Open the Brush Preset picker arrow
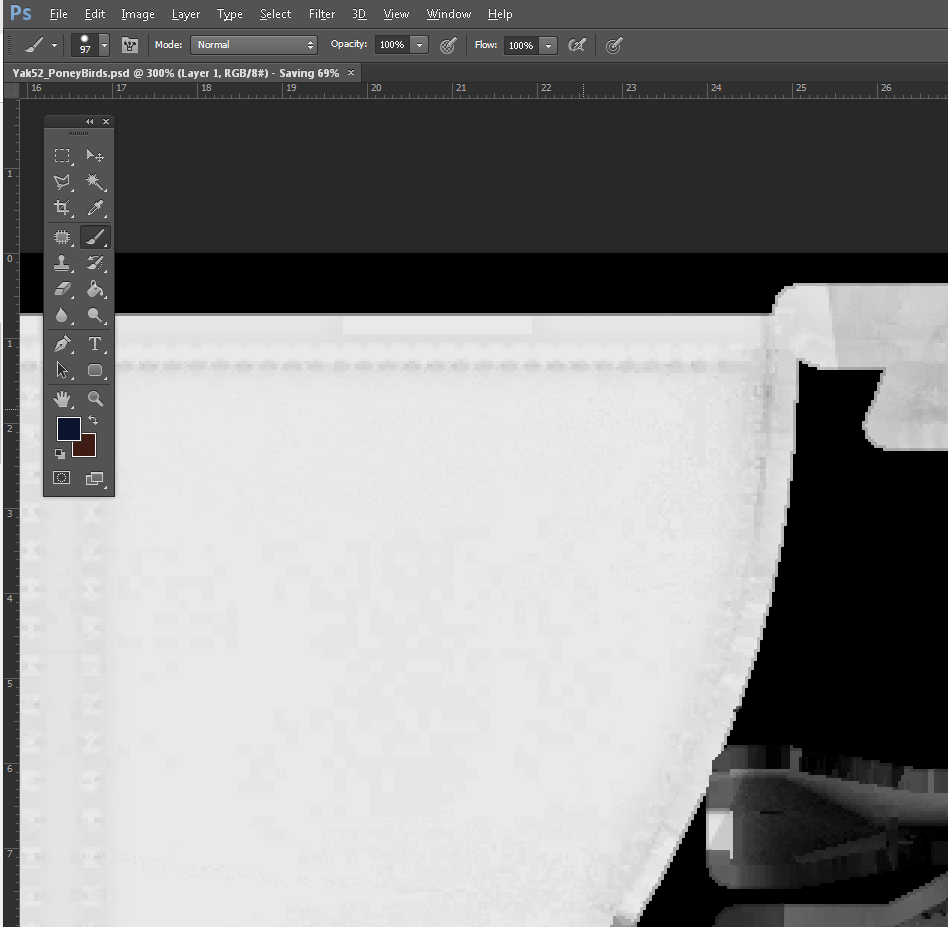Image resolution: width=948 pixels, height=927 pixels. pos(104,45)
